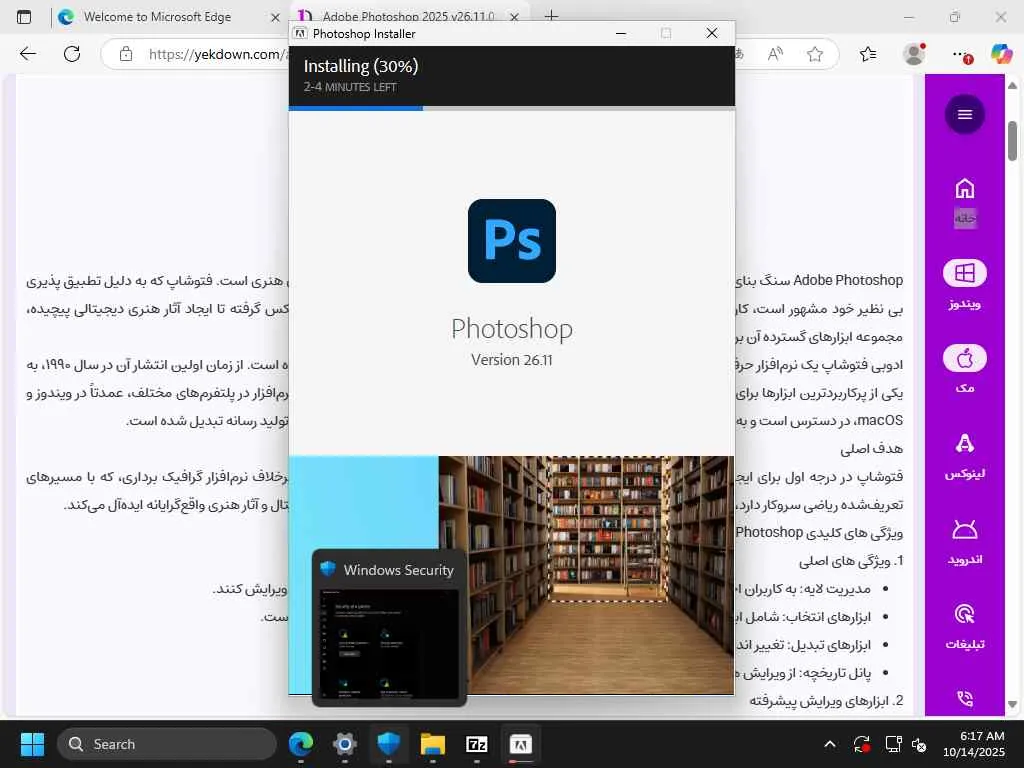Add page to favorites star icon
This screenshot has height=768, width=1024.
point(814,54)
